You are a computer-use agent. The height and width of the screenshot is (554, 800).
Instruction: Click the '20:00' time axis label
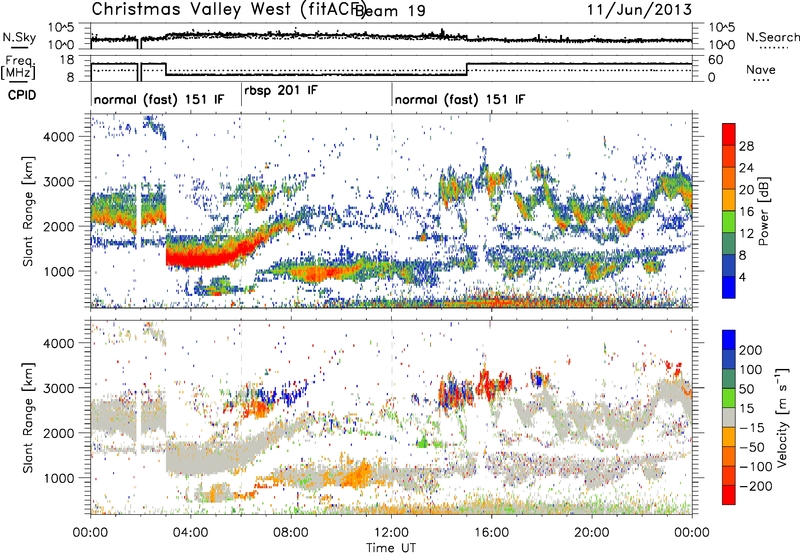point(591,533)
